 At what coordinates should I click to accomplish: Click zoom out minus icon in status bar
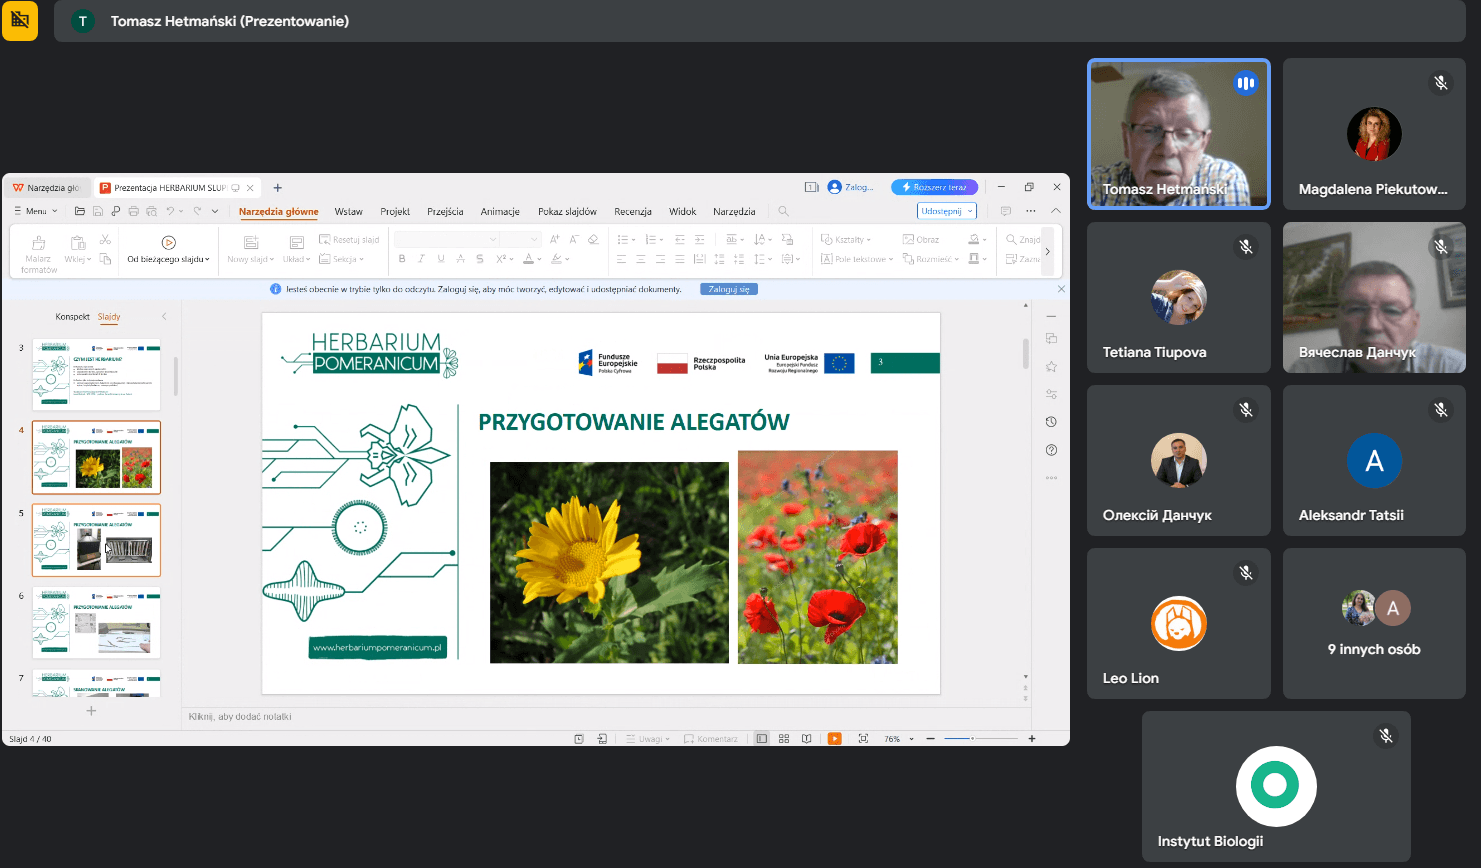tap(931, 739)
